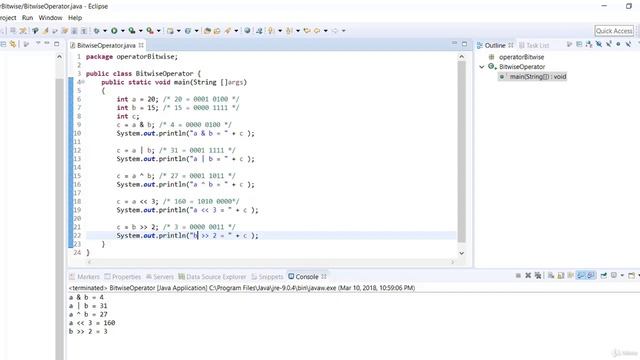The height and width of the screenshot is (360, 640).
Task: Click code line 'int a = 20;'
Action: coord(137,99)
